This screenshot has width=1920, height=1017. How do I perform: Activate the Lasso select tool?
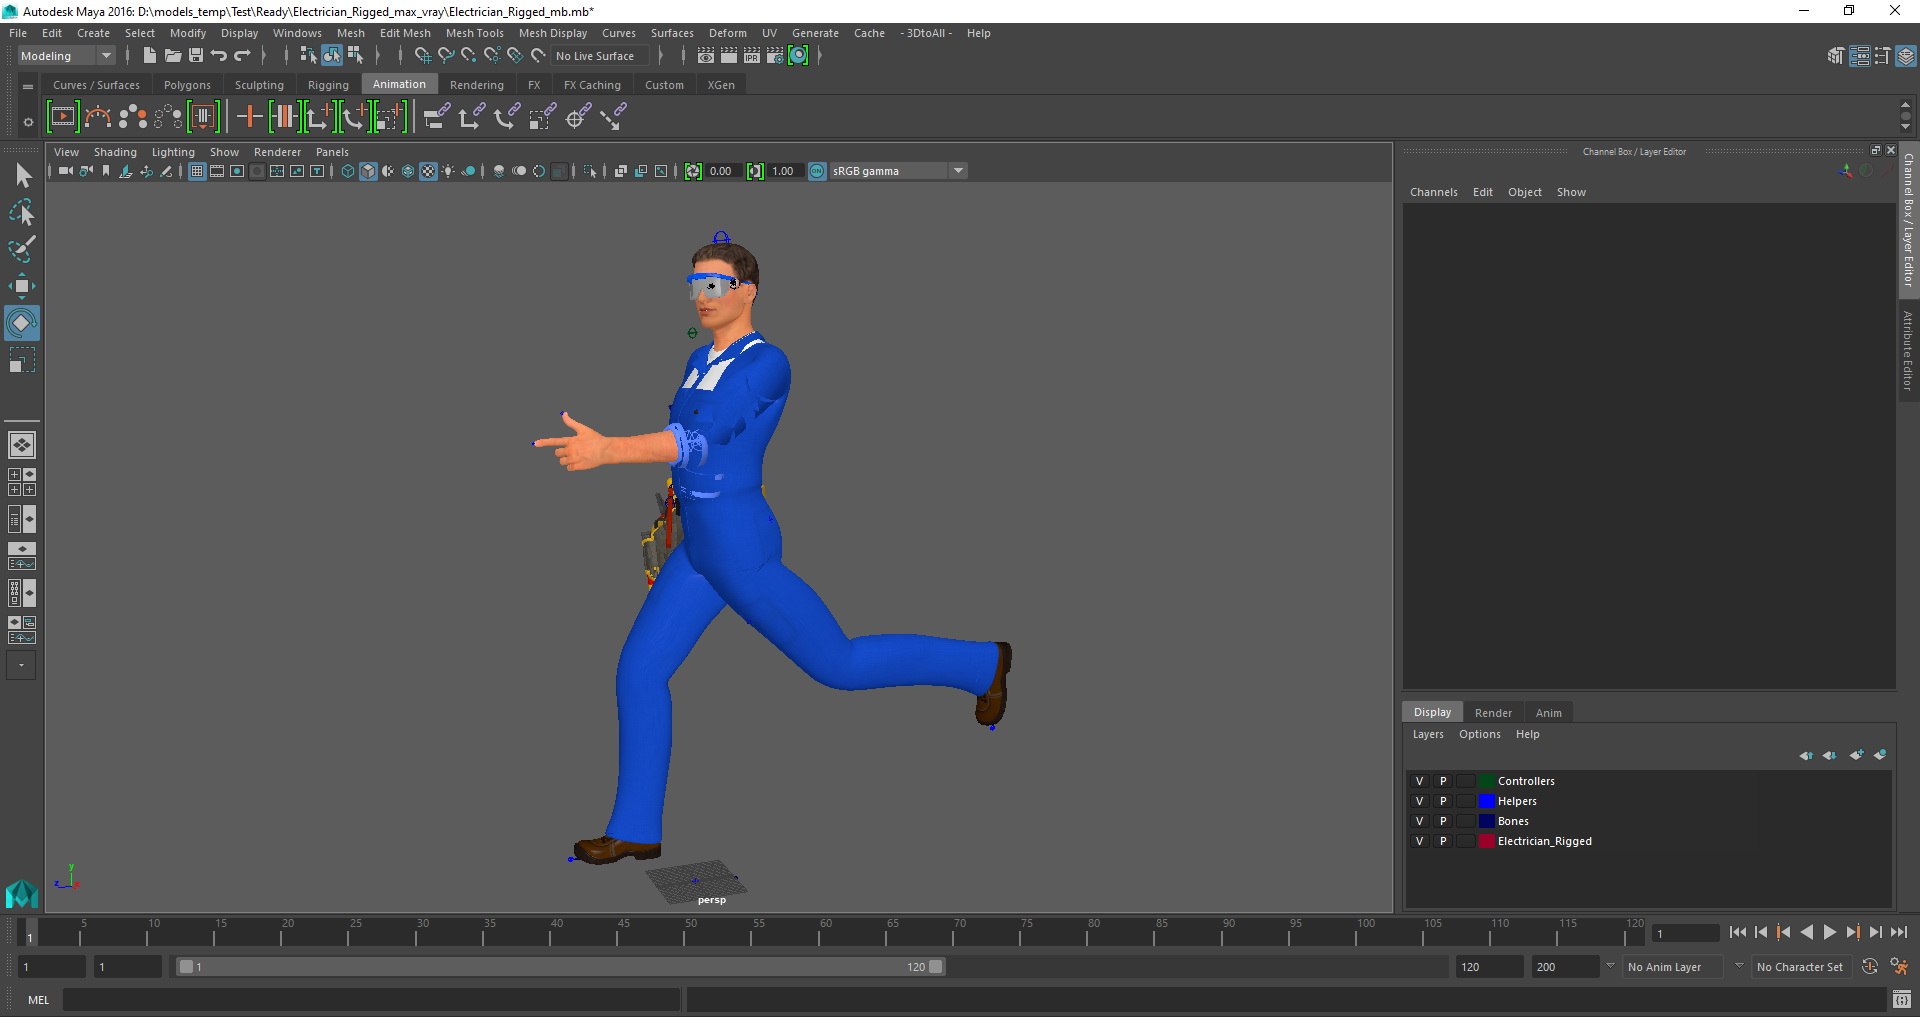(x=22, y=212)
